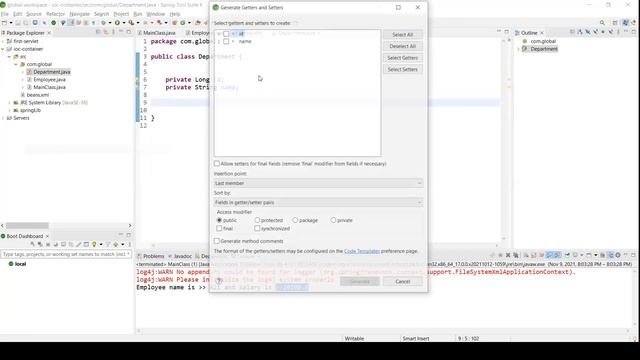640x360 pixels.
Task: Select the 'package' access modifier radio
Action: click(295, 220)
